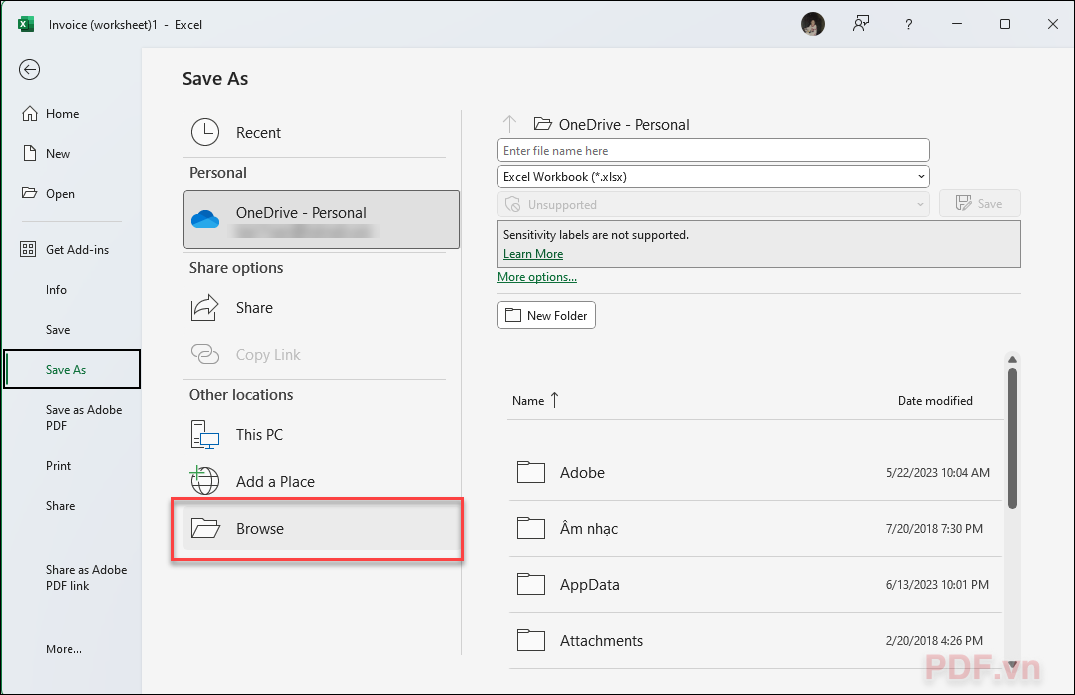Click the Save button
The height and width of the screenshot is (695, 1075).
point(980,204)
